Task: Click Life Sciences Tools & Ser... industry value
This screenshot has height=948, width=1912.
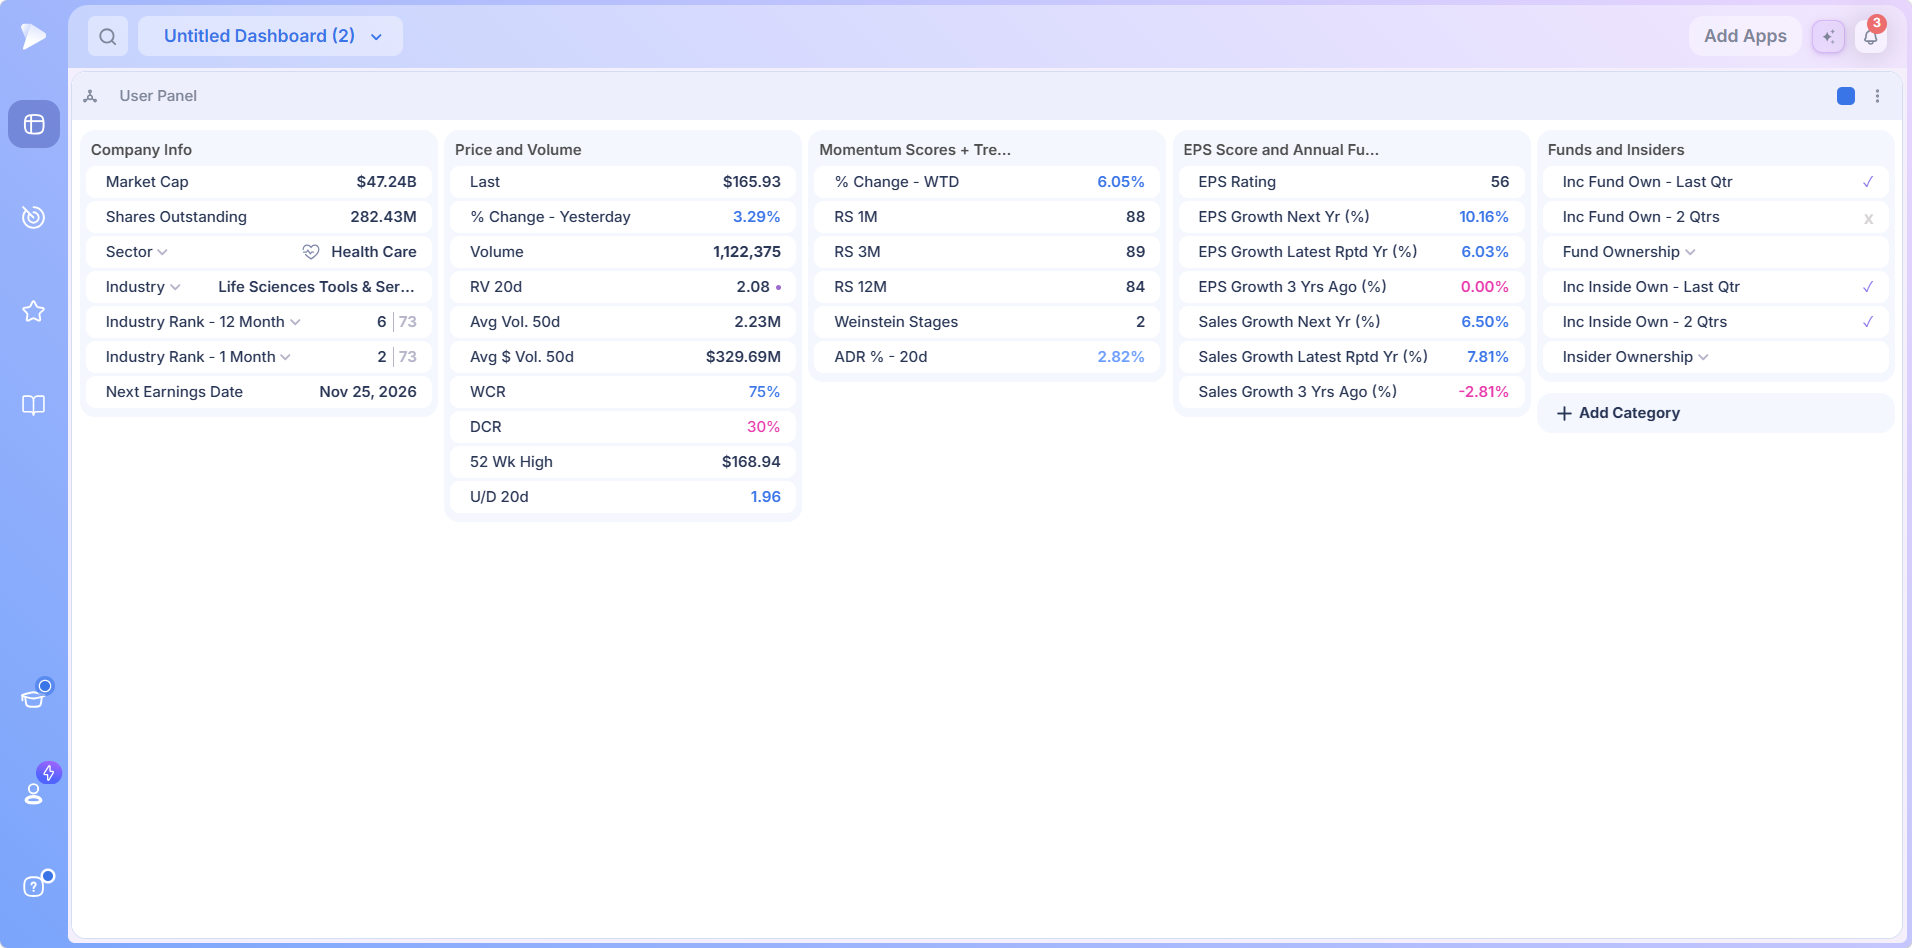Action: tap(316, 287)
